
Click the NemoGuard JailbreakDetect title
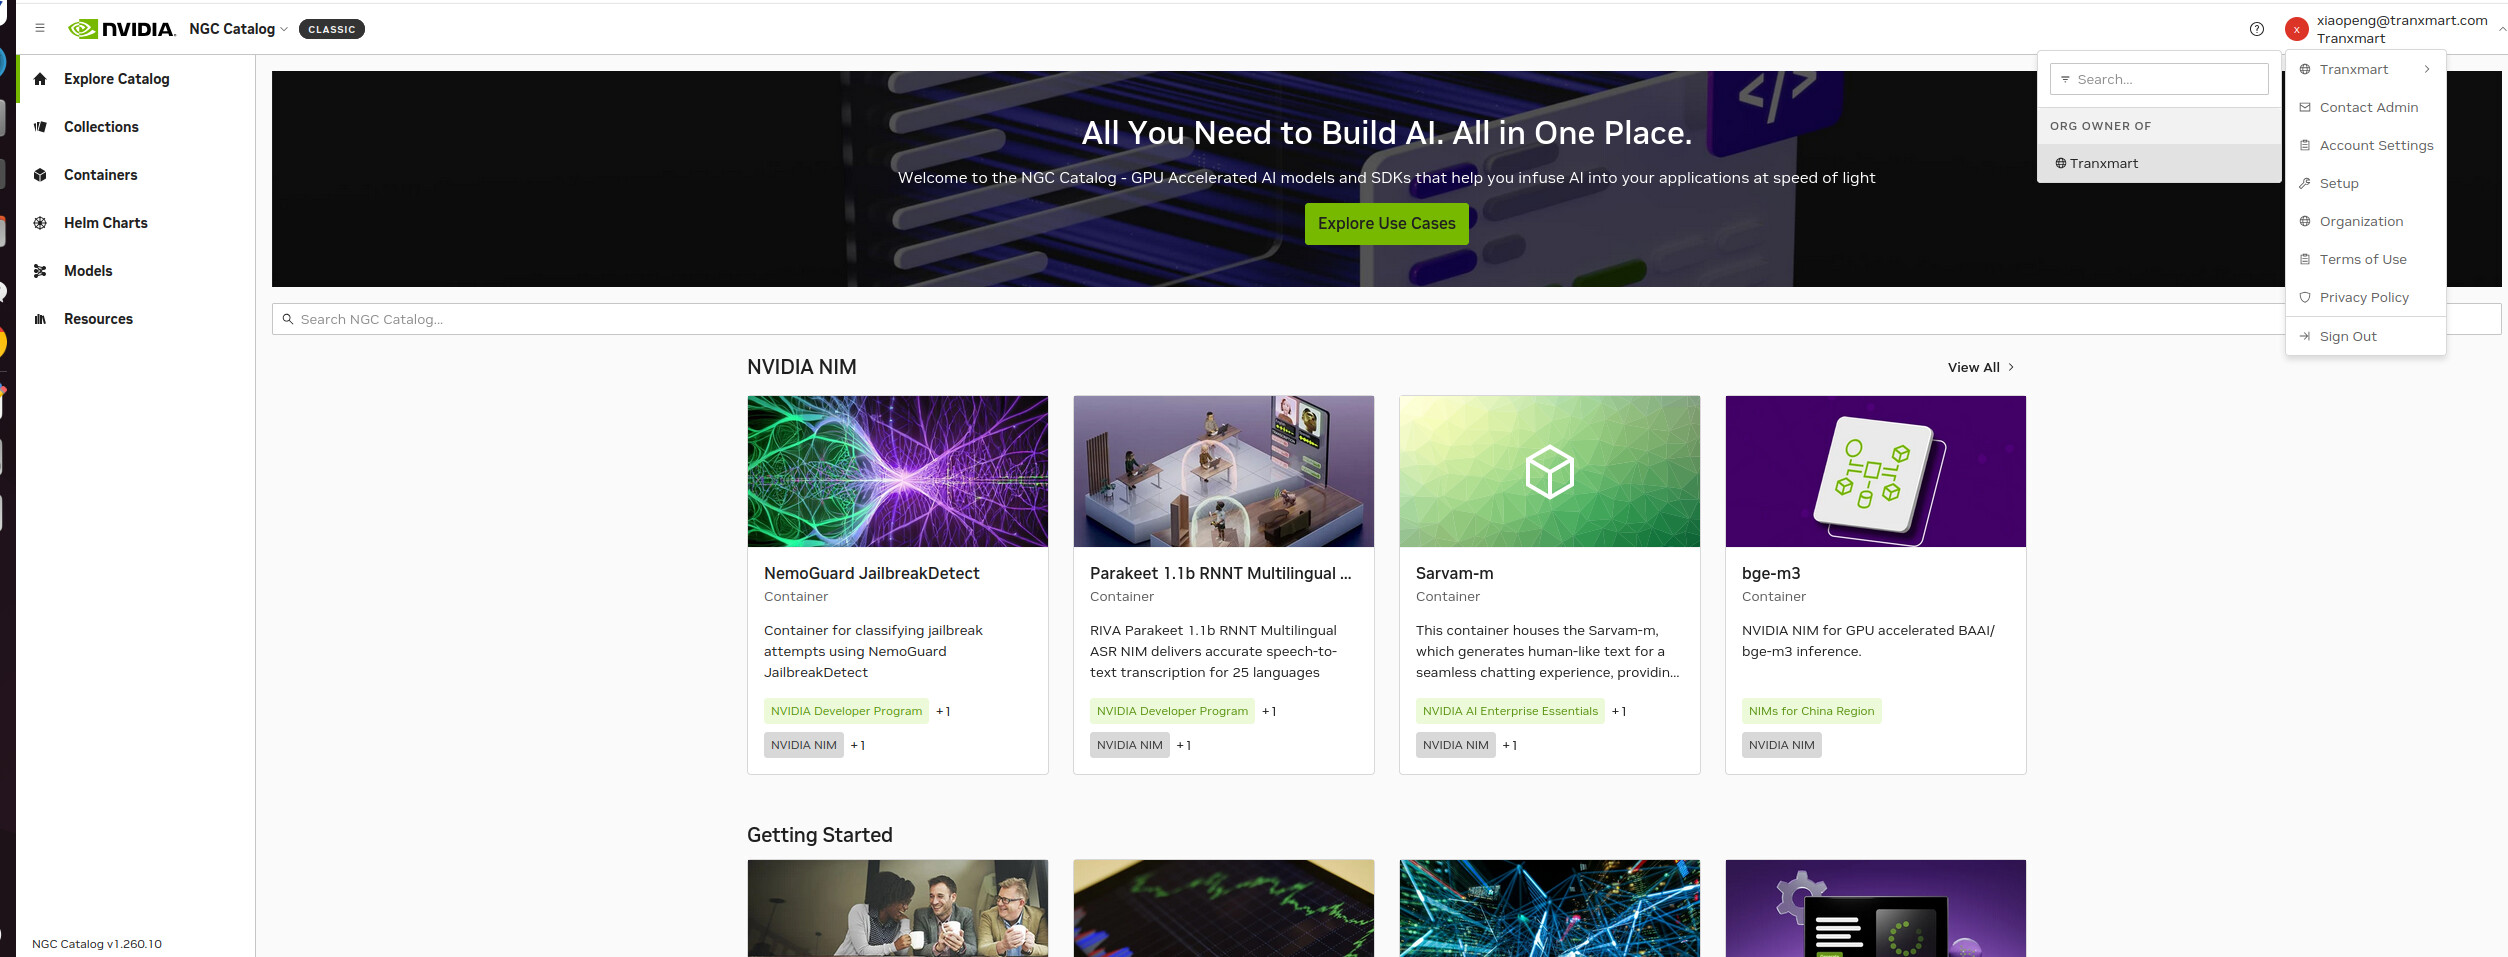coord(871,573)
